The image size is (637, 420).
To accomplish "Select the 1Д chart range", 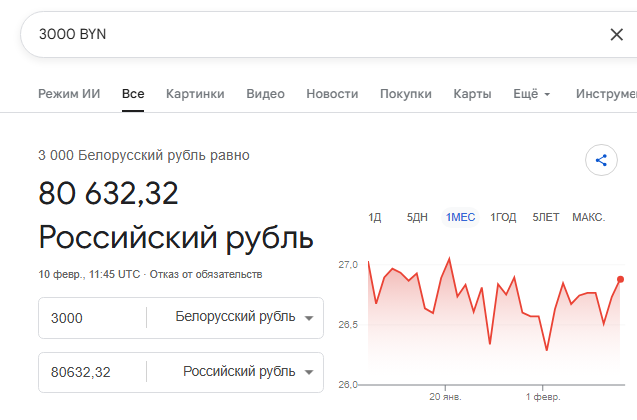I will coord(375,217).
